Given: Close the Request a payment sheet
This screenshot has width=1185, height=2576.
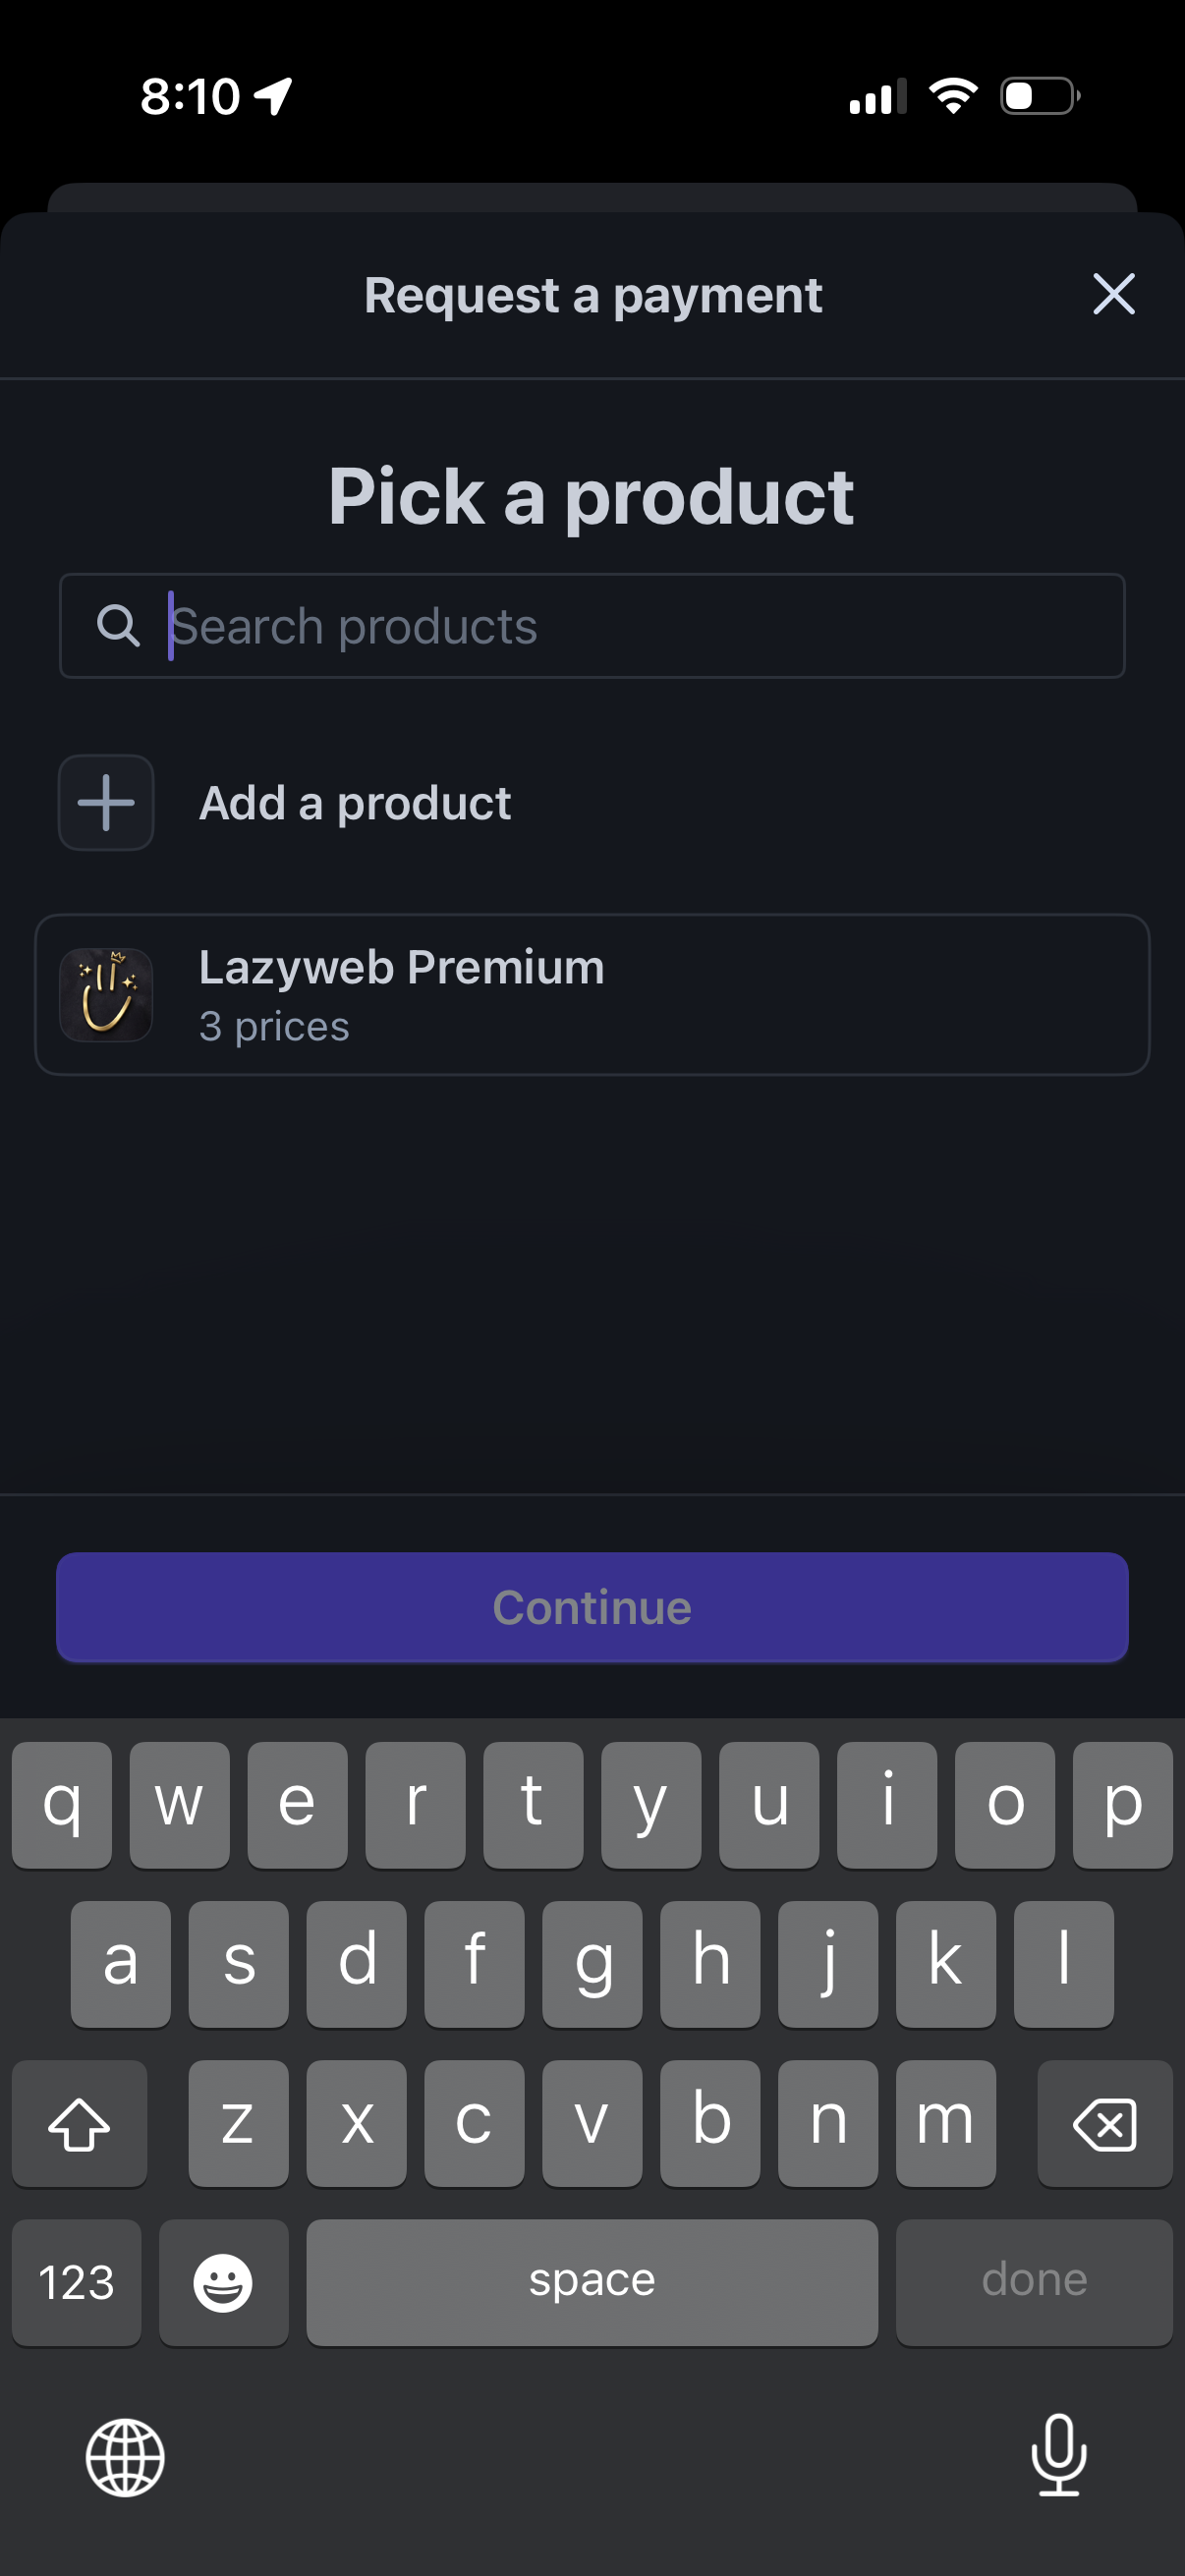Looking at the screenshot, I should [1113, 294].
